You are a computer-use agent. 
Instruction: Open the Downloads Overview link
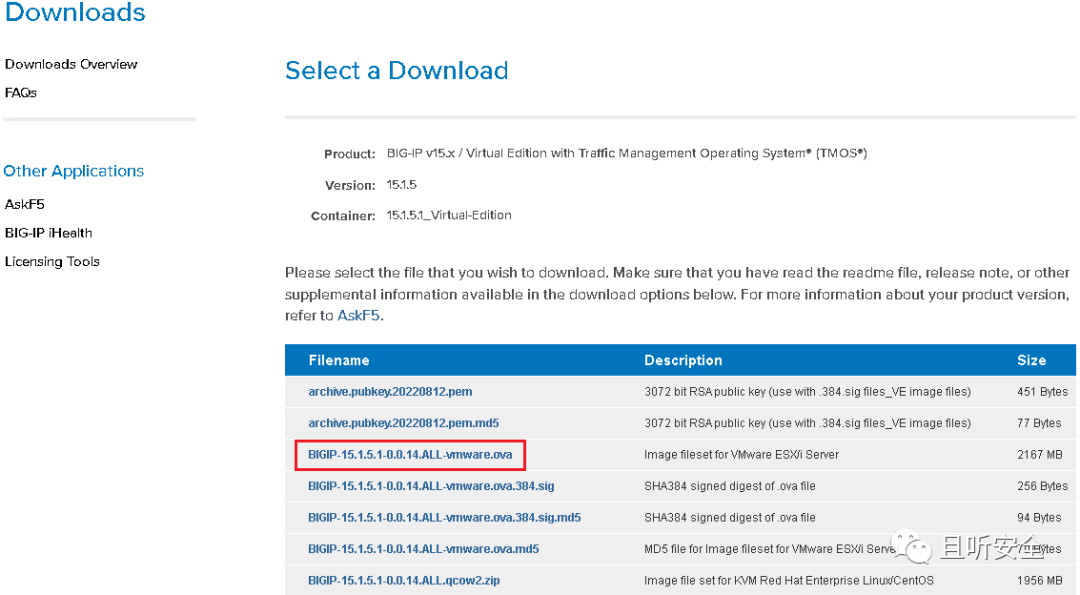click(x=71, y=64)
